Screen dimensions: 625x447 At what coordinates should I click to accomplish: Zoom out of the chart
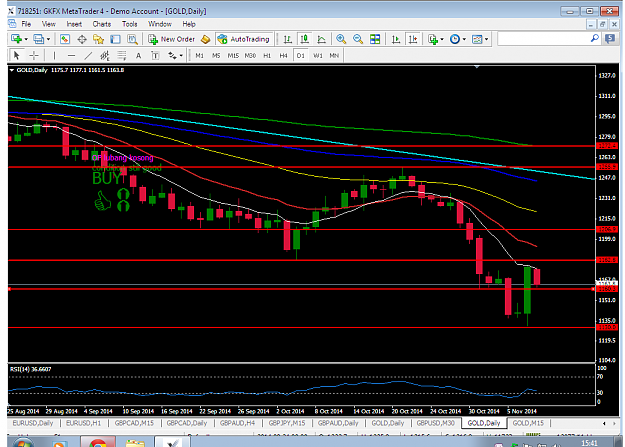(x=358, y=39)
